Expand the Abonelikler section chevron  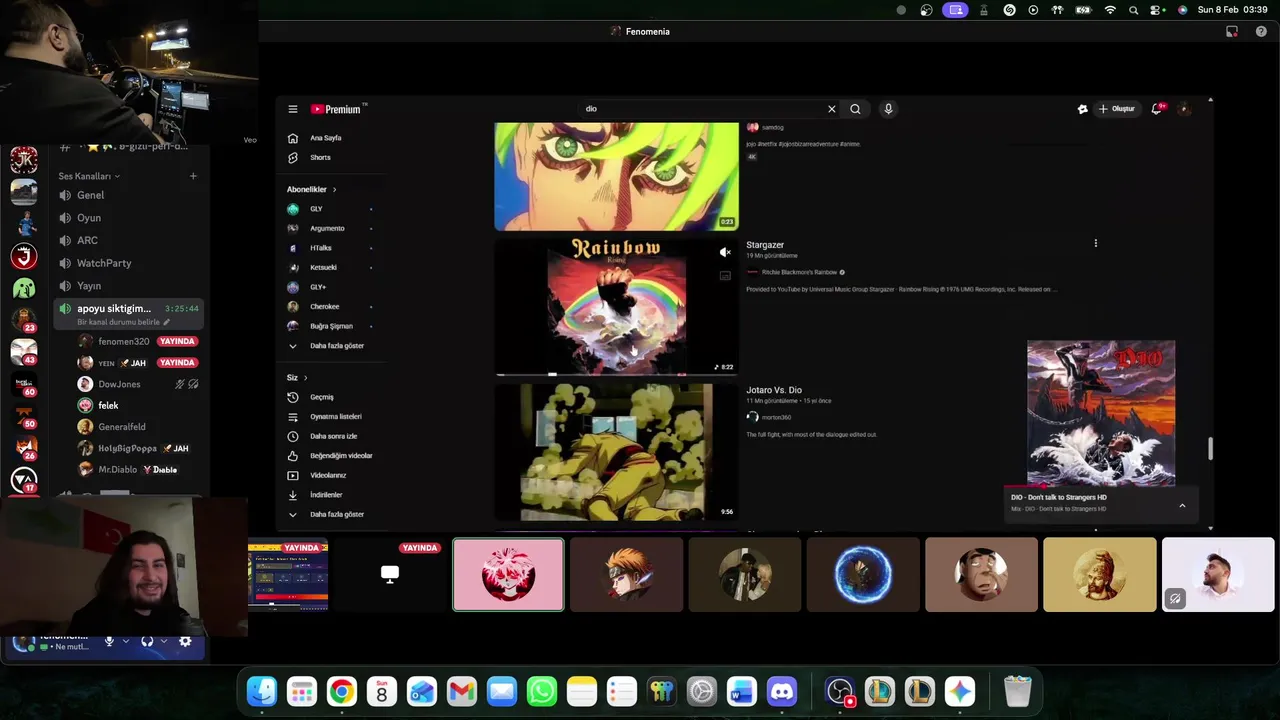pyautogui.click(x=334, y=189)
